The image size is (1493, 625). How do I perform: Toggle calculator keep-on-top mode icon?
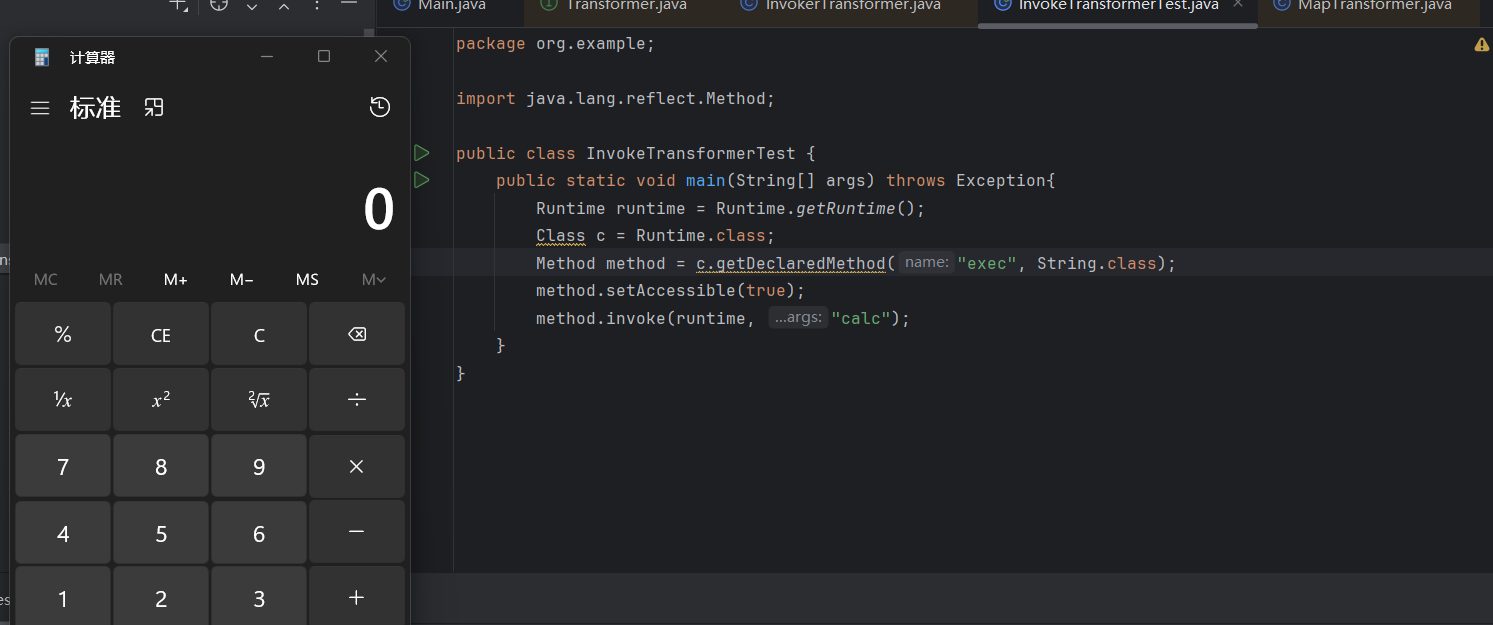click(153, 108)
